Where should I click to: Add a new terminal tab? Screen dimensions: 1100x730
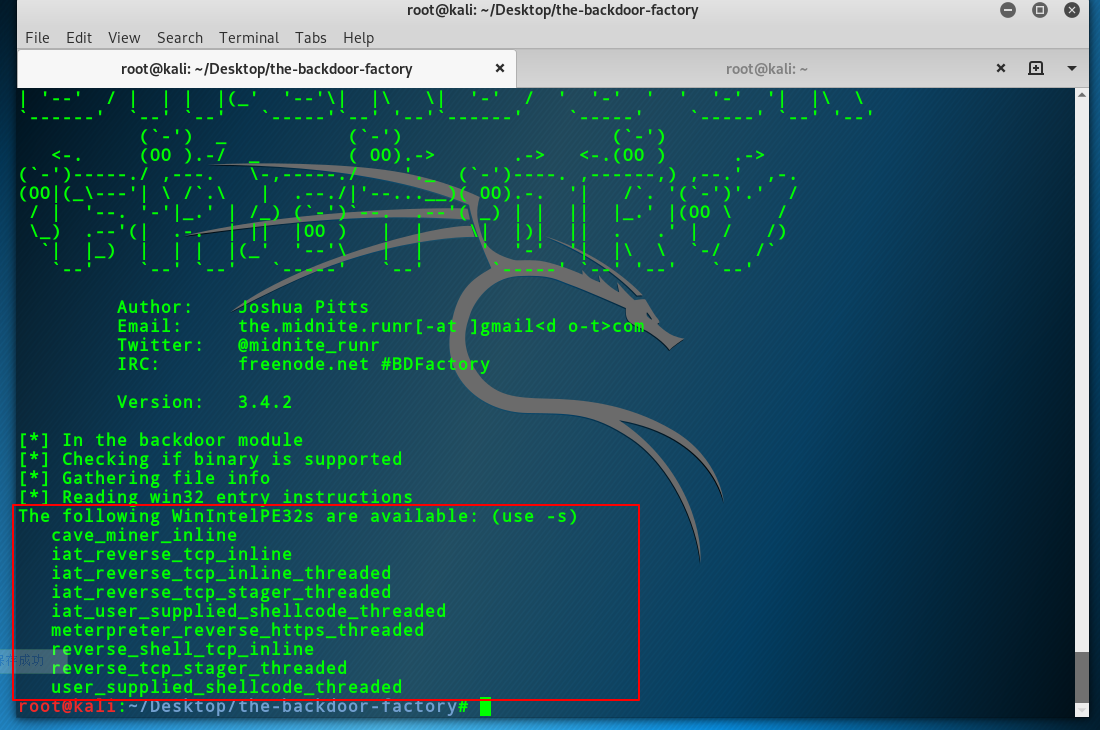click(x=1035, y=68)
